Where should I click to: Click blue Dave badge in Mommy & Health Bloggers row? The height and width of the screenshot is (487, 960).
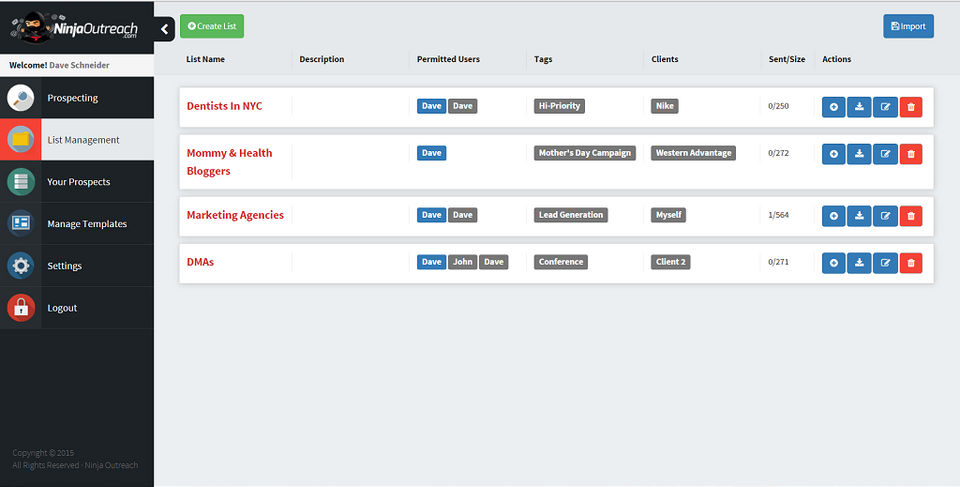[x=432, y=153]
